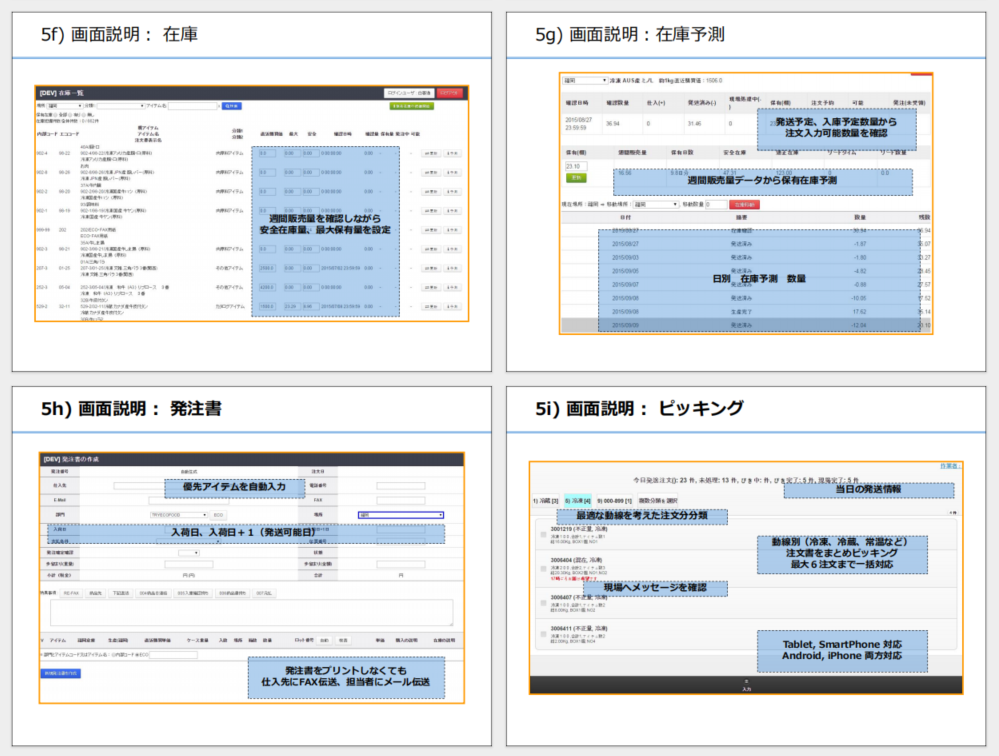Select the 無し radio for 保有在庫
The width and height of the screenshot is (999, 756).
(x=85, y=115)
